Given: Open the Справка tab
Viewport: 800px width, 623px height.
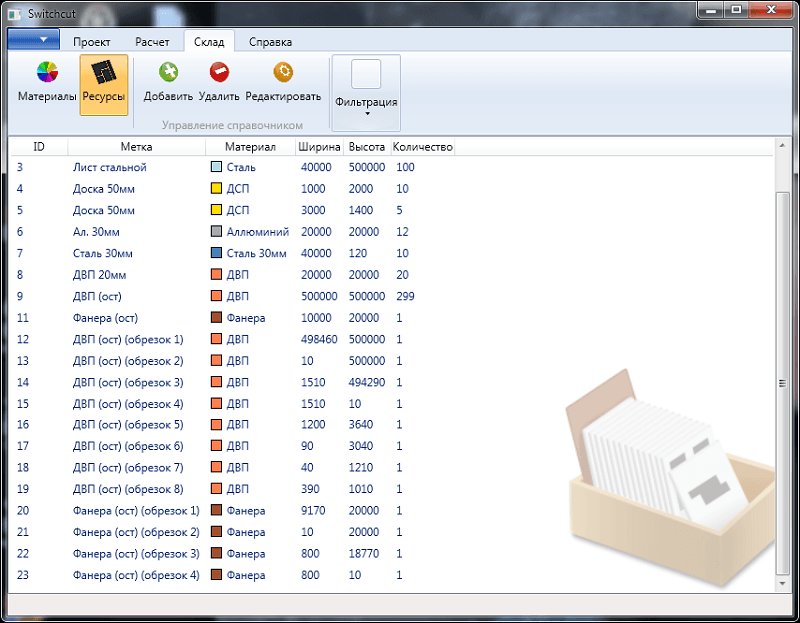Looking at the screenshot, I should (x=270, y=42).
